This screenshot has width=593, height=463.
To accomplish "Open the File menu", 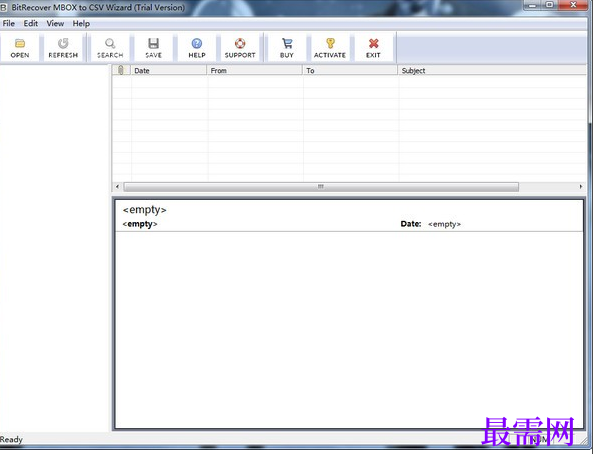I will [9, 23].
